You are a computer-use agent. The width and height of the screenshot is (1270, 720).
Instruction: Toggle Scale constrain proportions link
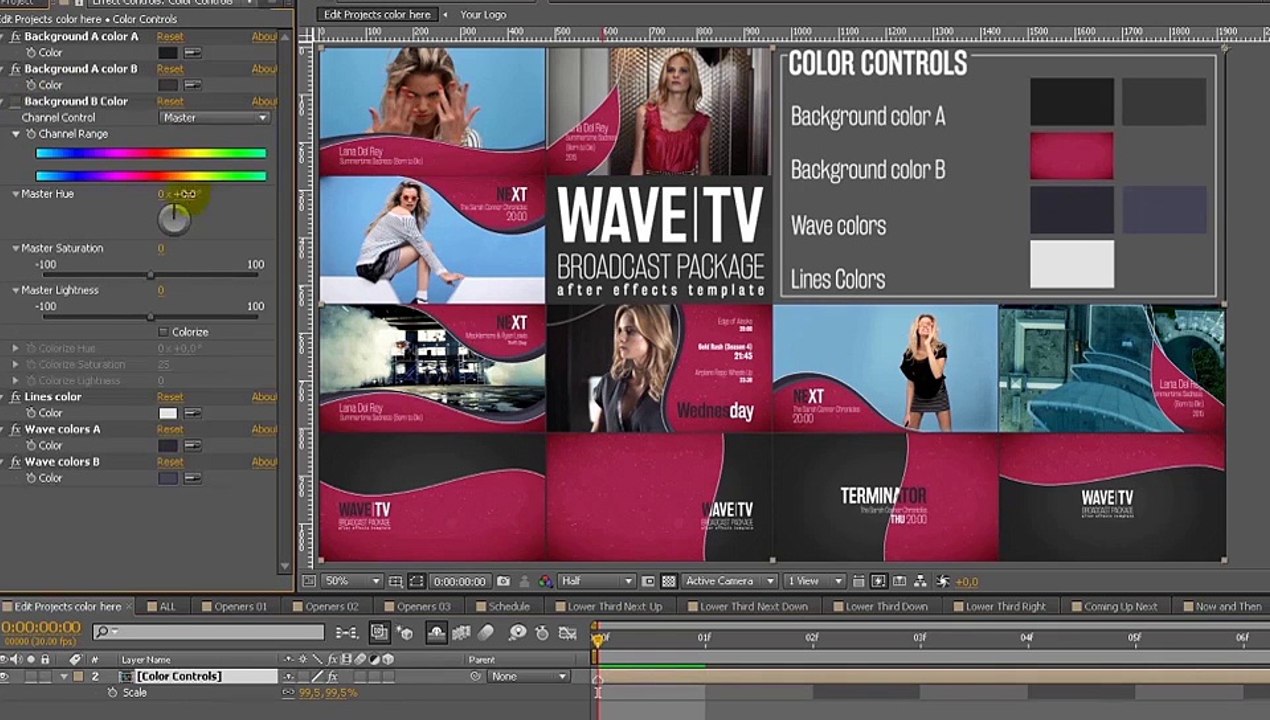click(289, 693)
